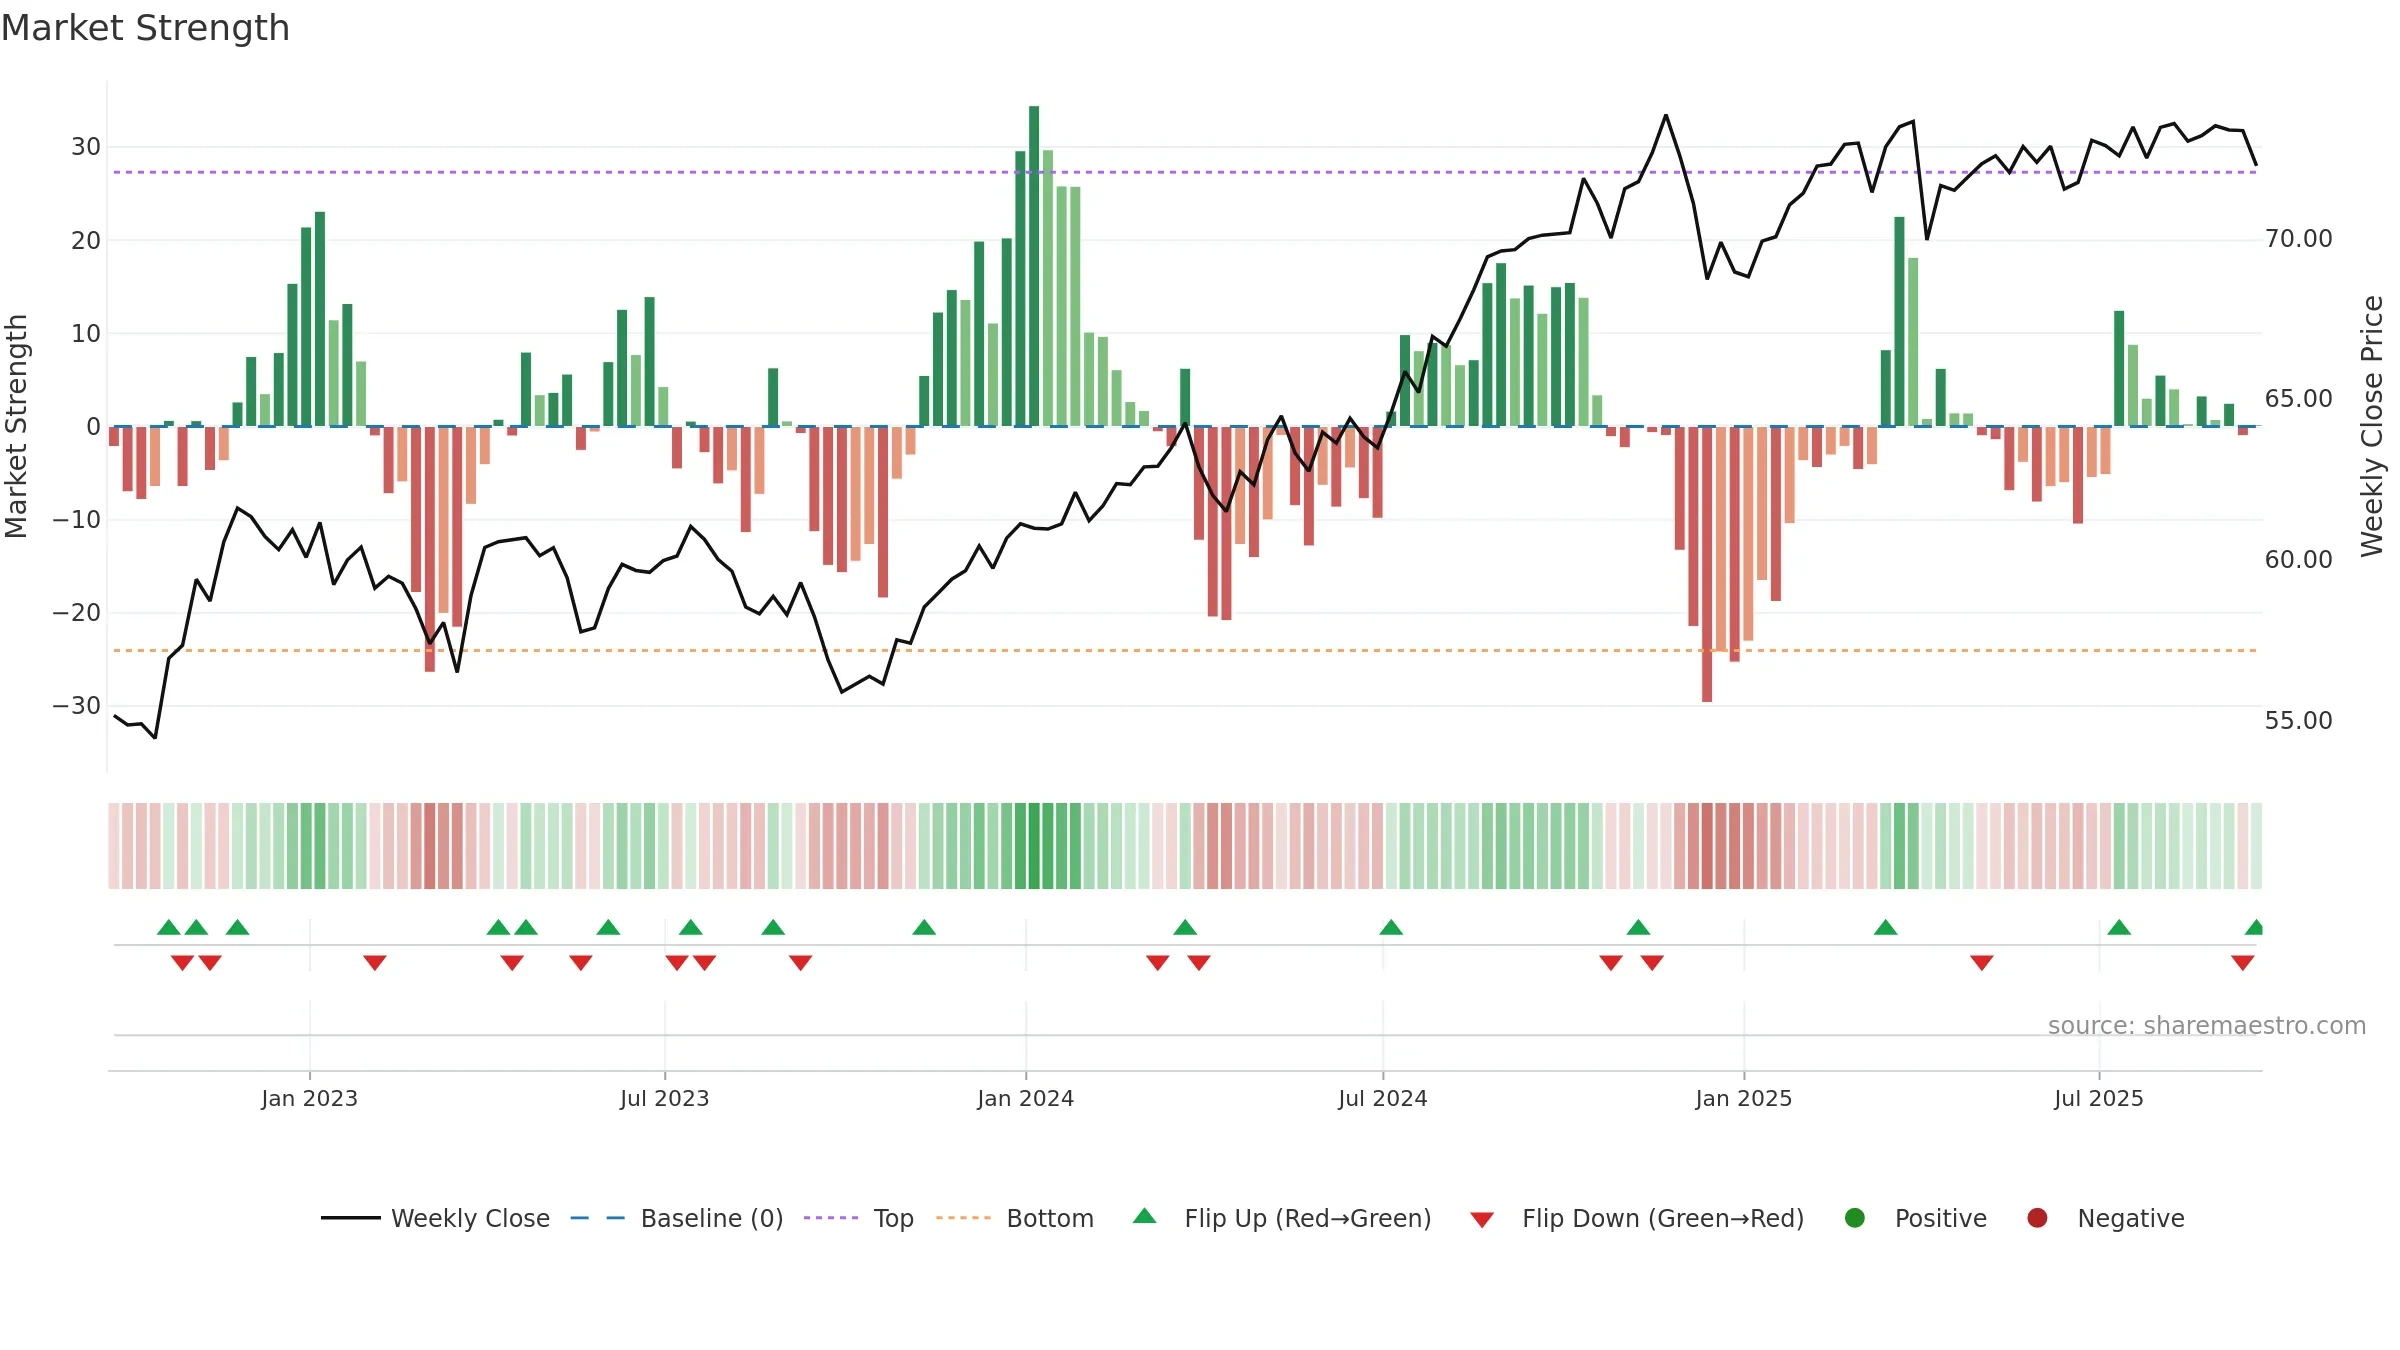Click the last flip-down triangle at chart's right end
The width and height of the screenshot is (2400, 1350).
[x=2243, y=963]
